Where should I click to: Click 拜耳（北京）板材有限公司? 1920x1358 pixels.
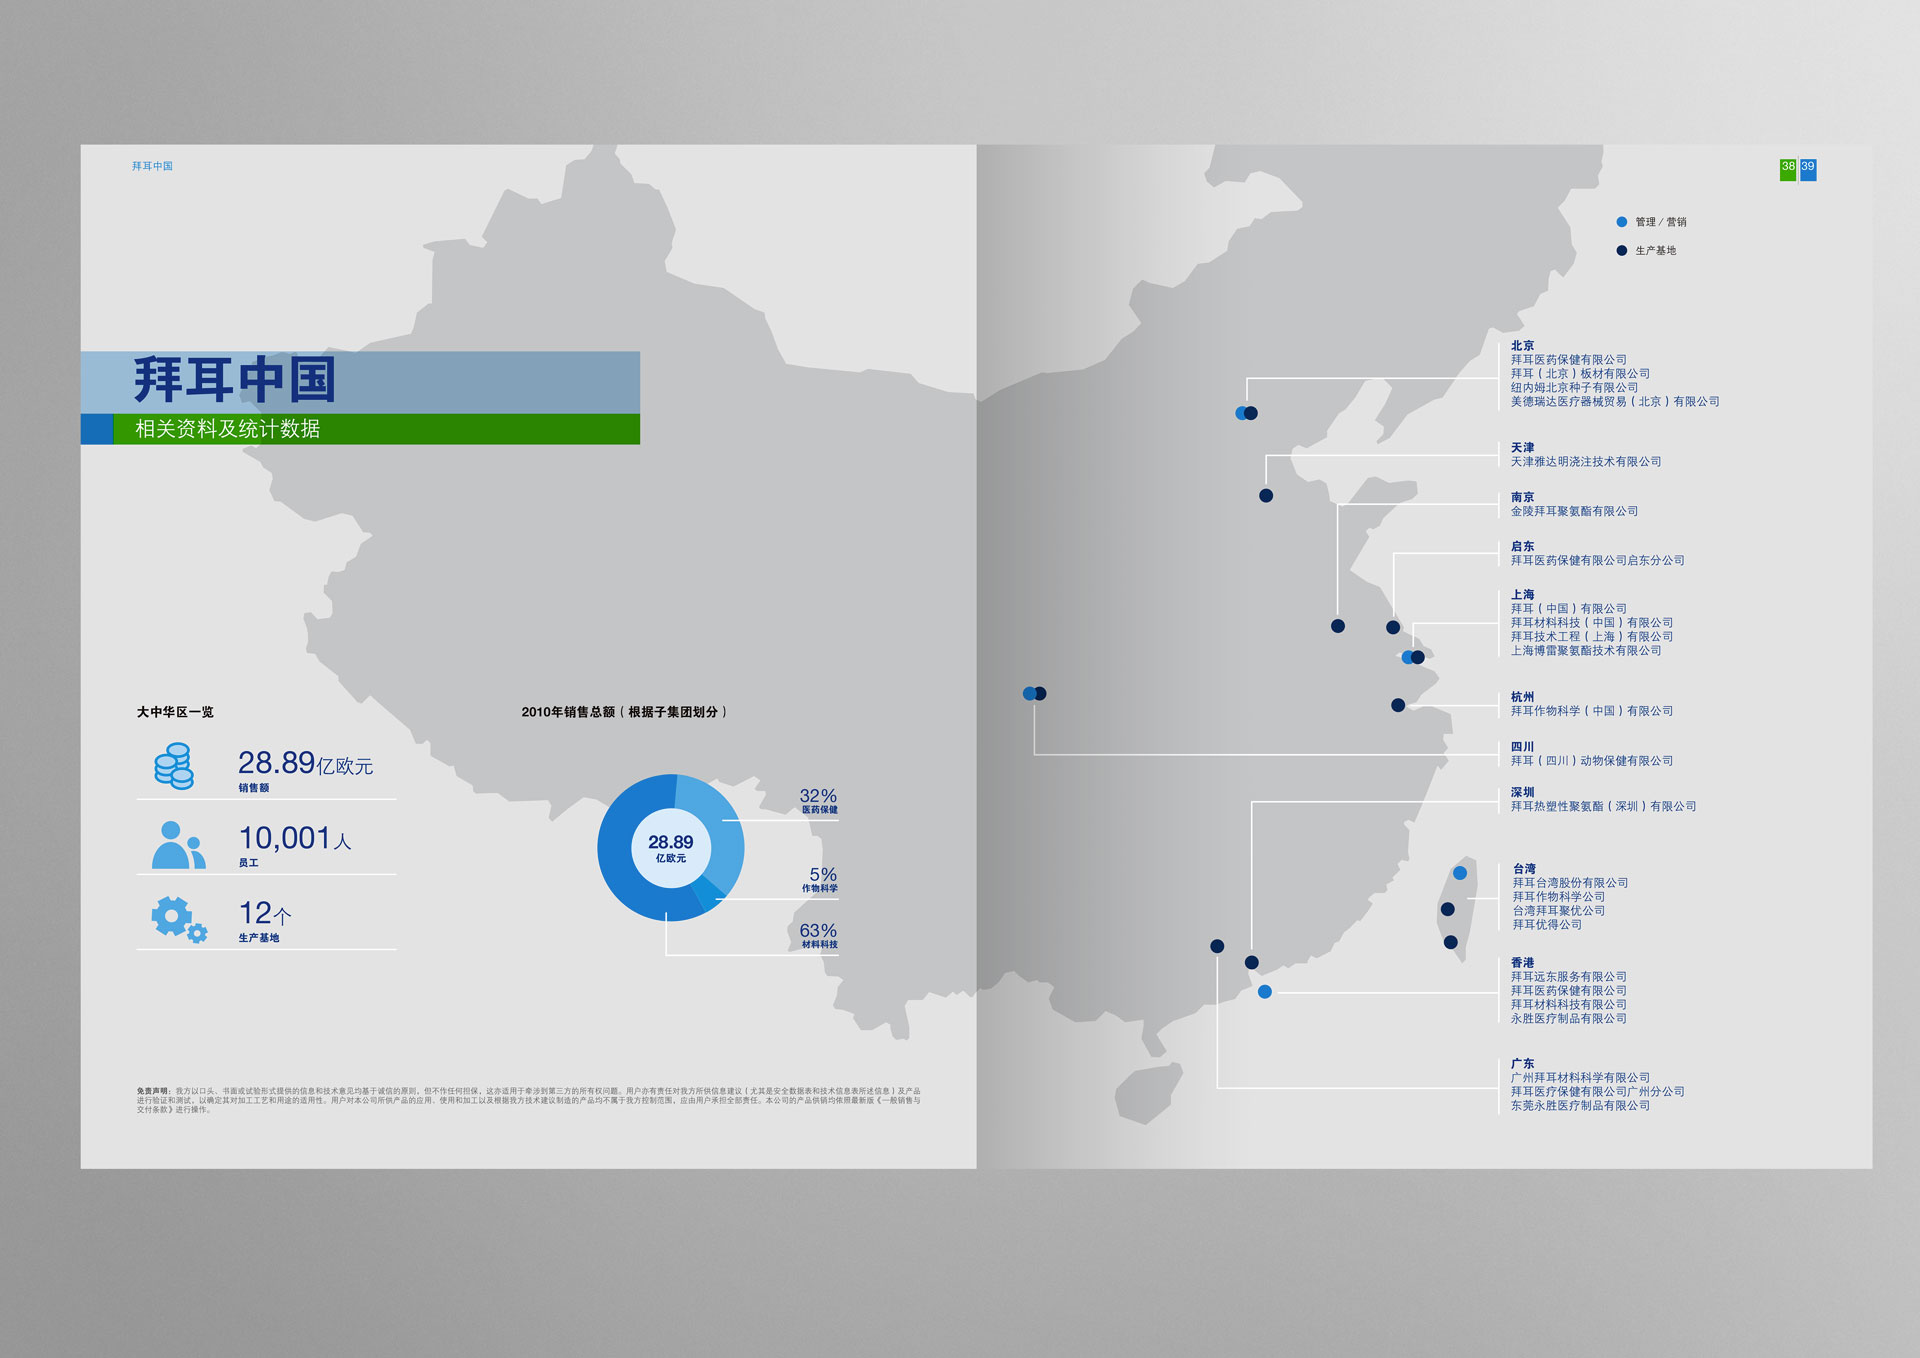[1580, 374]
